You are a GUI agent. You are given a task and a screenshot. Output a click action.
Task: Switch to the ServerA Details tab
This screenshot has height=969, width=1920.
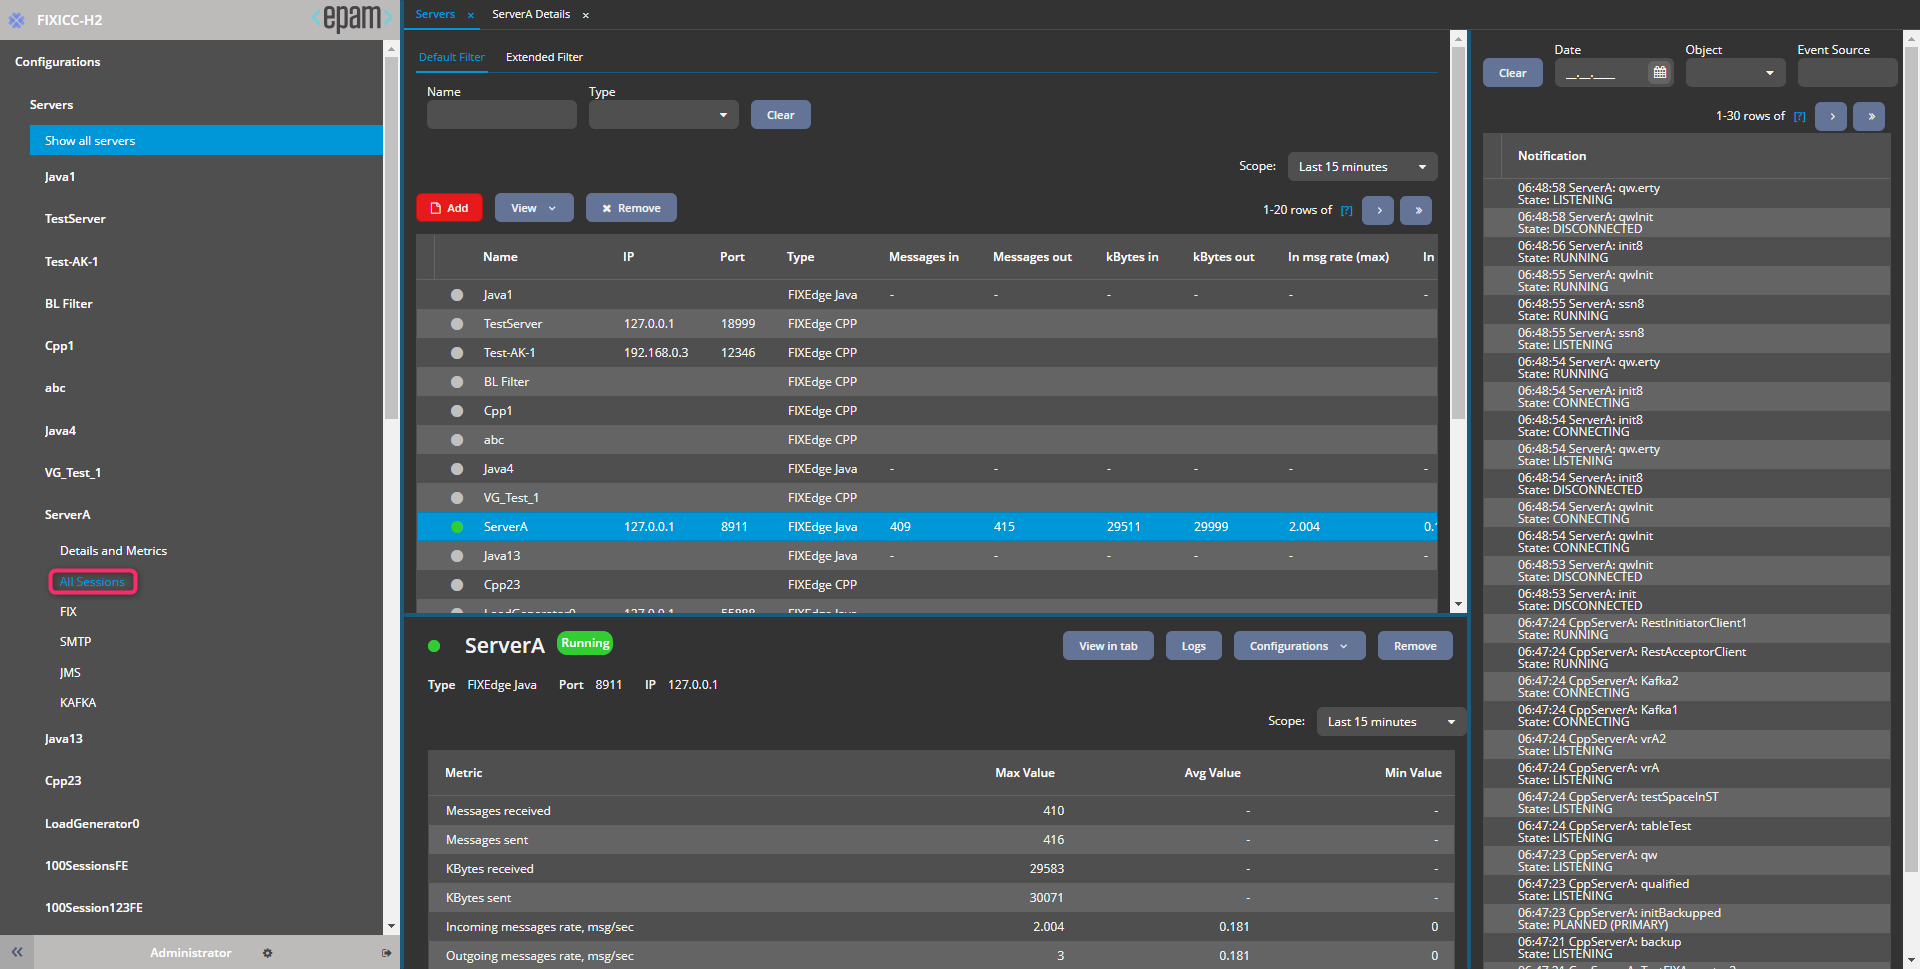tap(531, 14)
